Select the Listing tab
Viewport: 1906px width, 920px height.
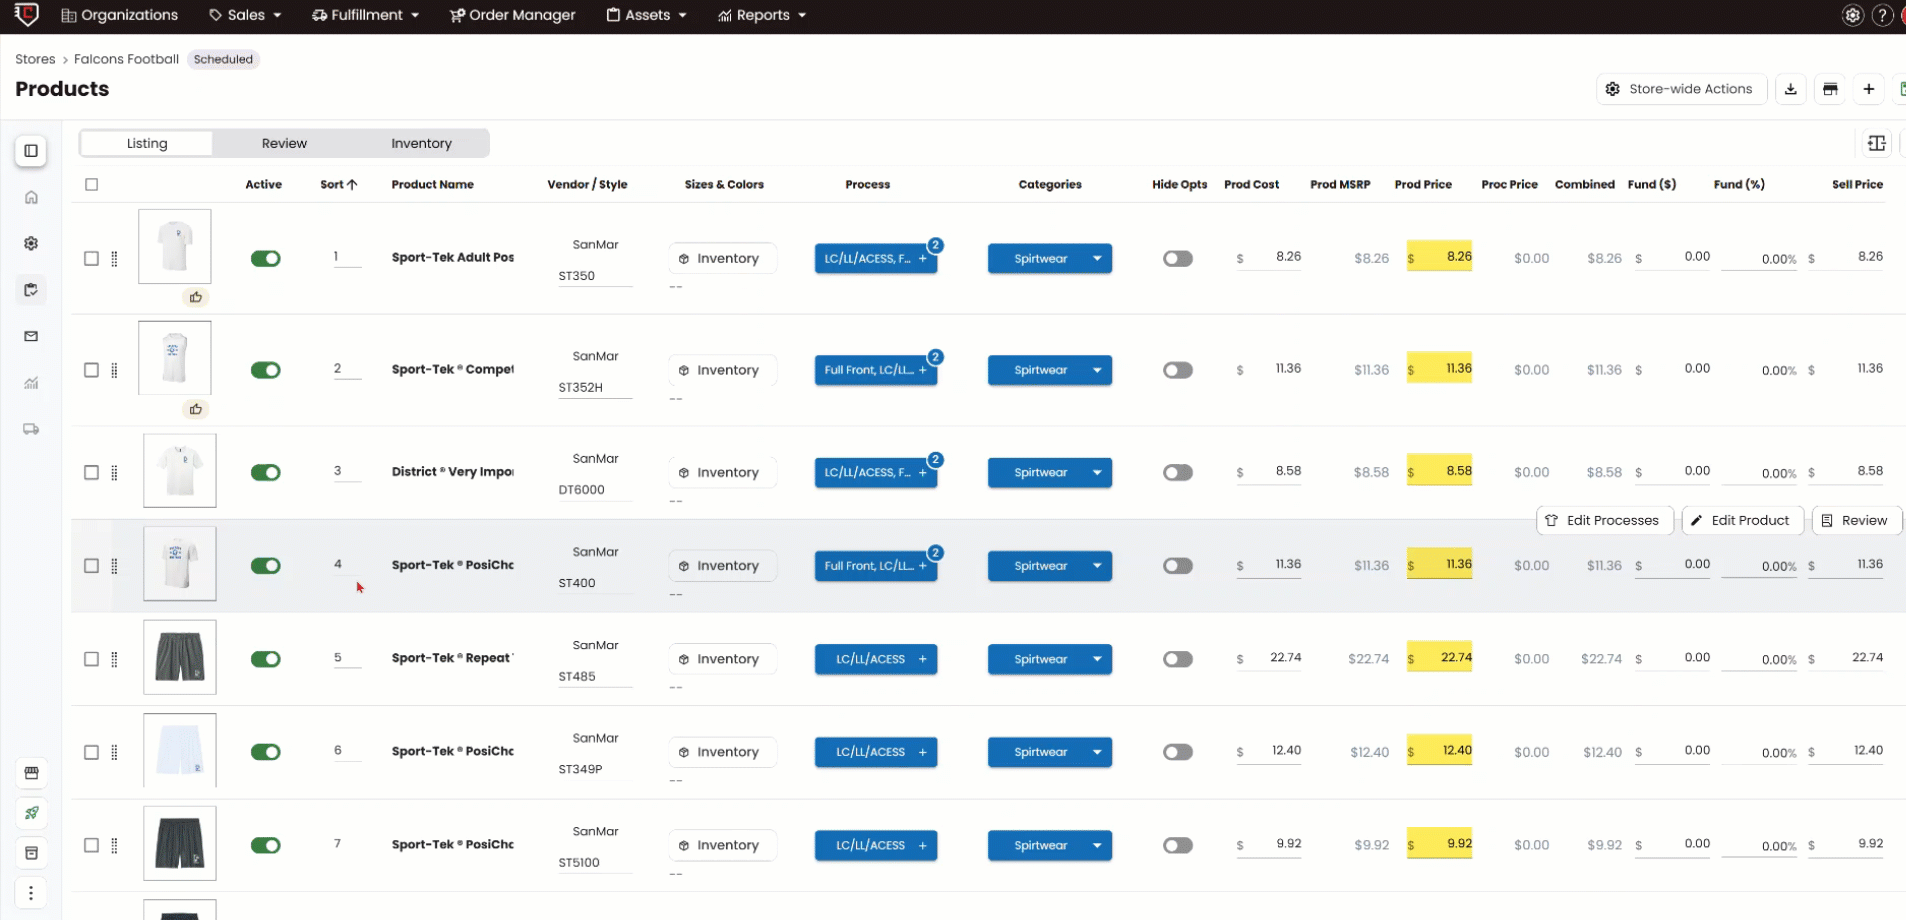[x=147, y=144]
